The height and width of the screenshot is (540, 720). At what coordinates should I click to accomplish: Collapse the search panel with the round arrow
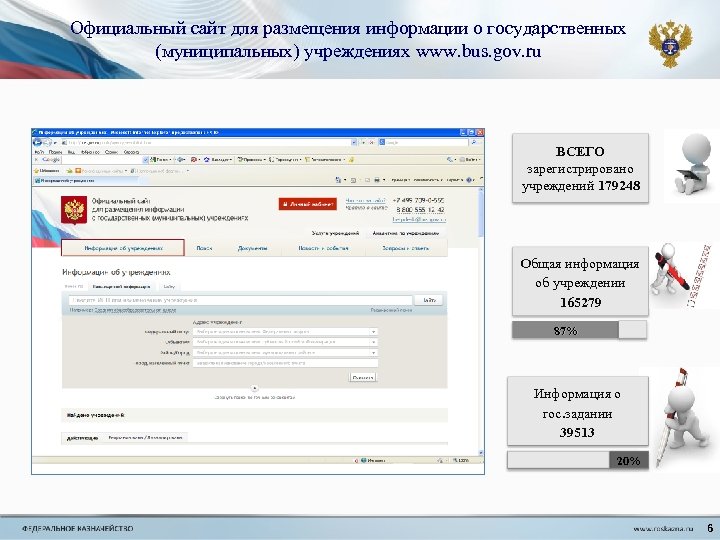pos(255,388)
